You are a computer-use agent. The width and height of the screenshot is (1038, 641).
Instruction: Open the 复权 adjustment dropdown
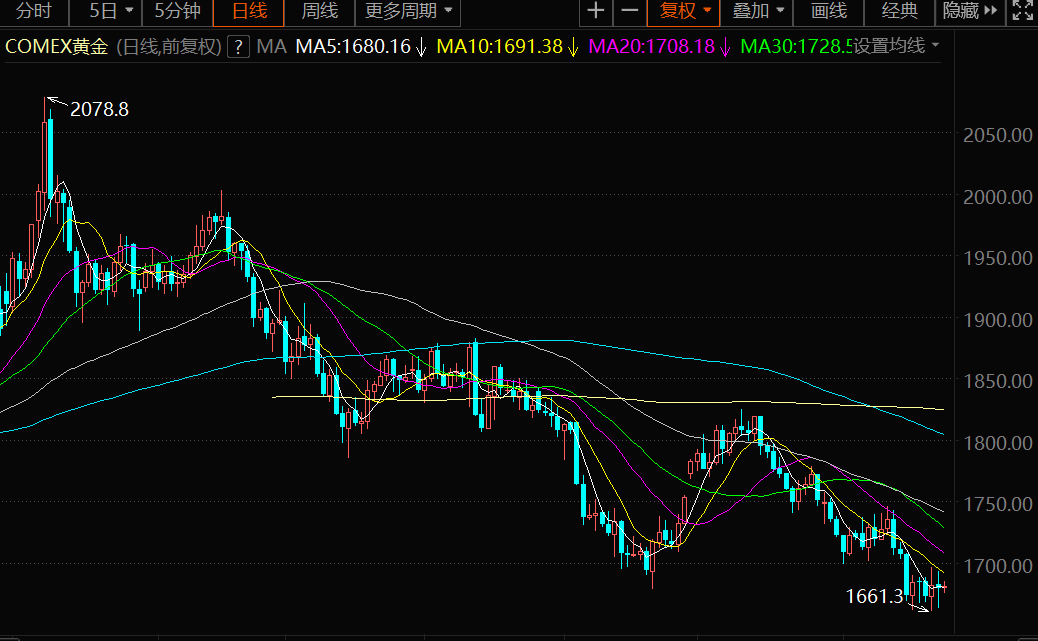tap(684, 11)
